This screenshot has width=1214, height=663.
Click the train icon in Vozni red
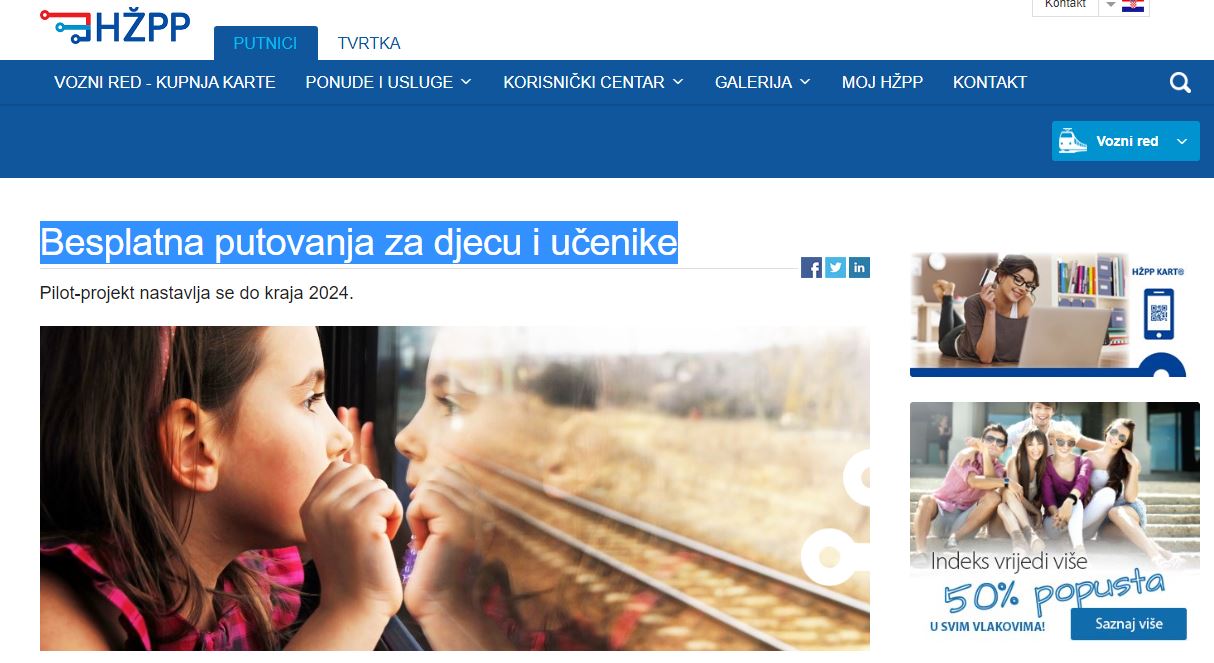1073,141
